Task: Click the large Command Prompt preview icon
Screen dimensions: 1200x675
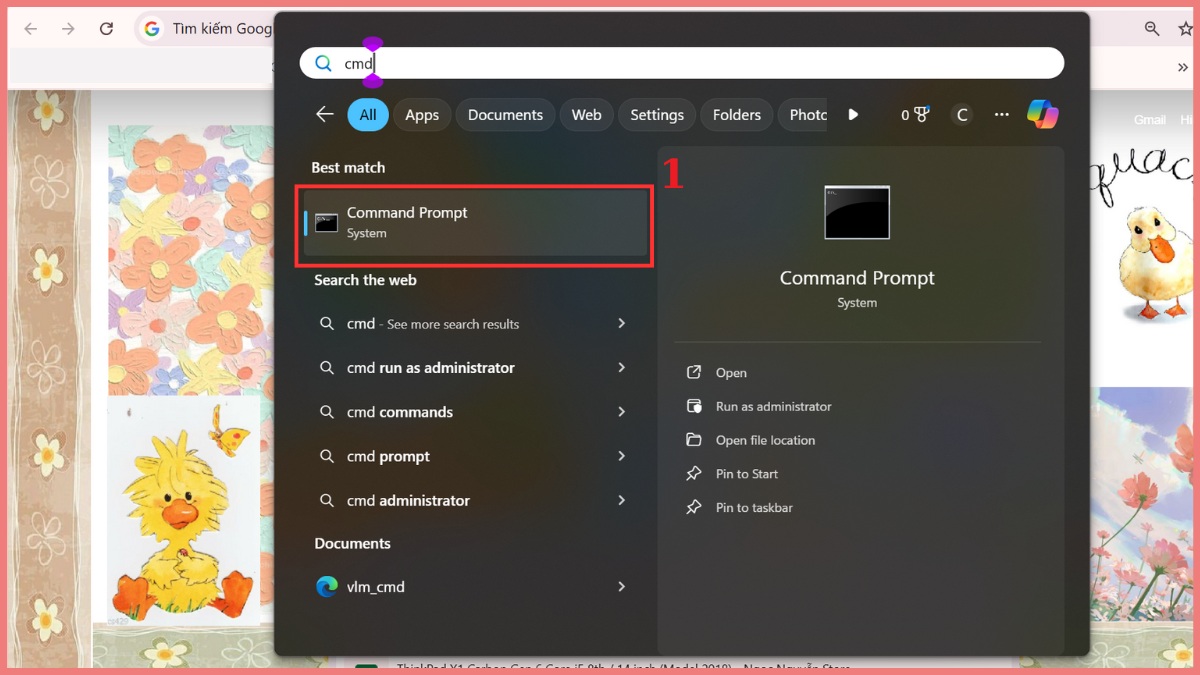Action: [x=856, y=213]
